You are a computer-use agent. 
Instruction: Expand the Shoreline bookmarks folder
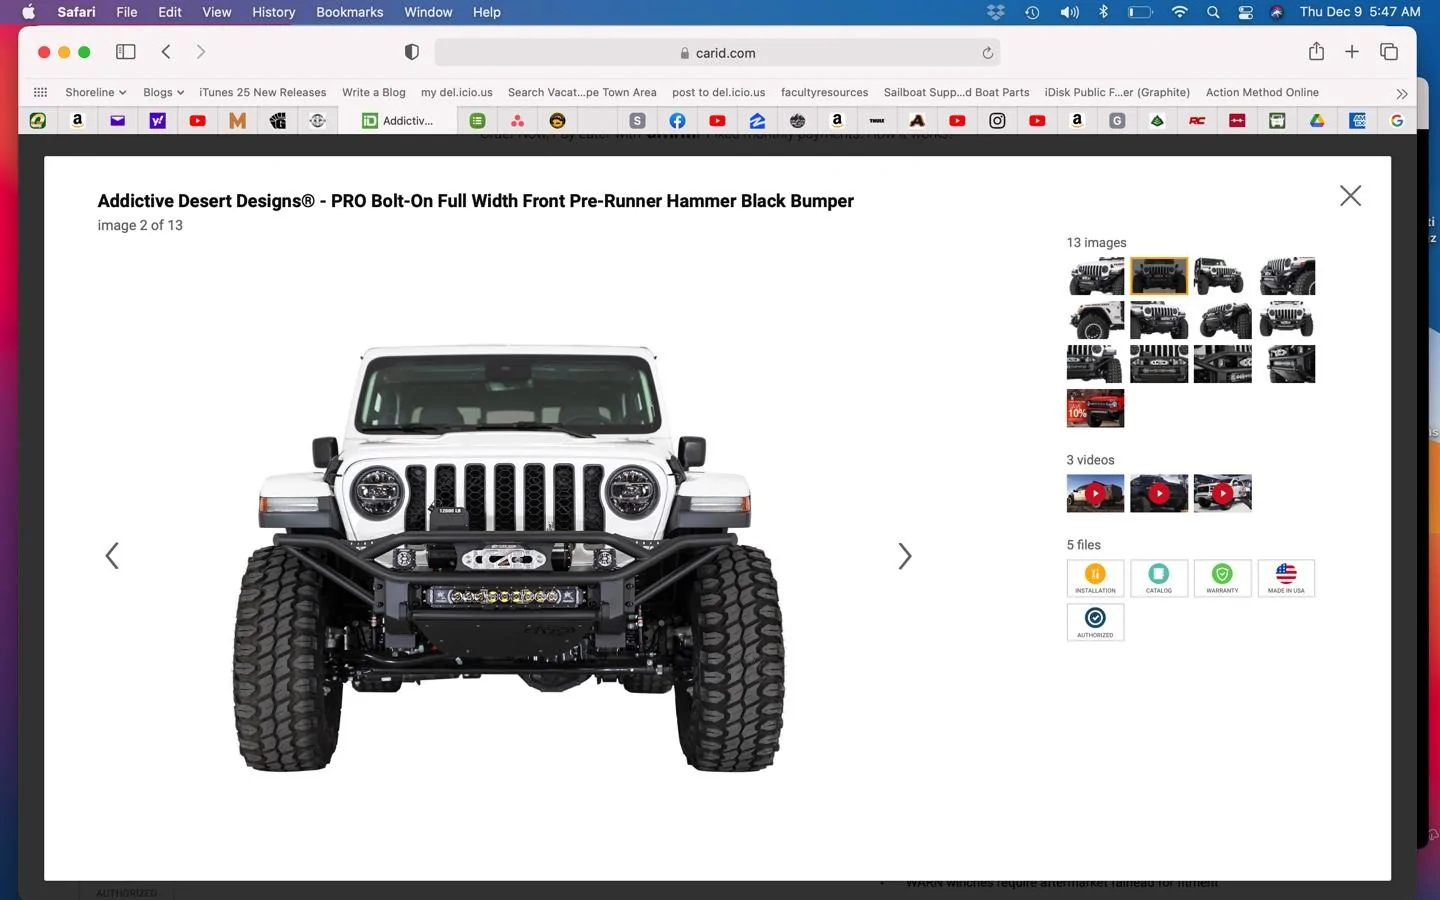click(x=96, y=92)
